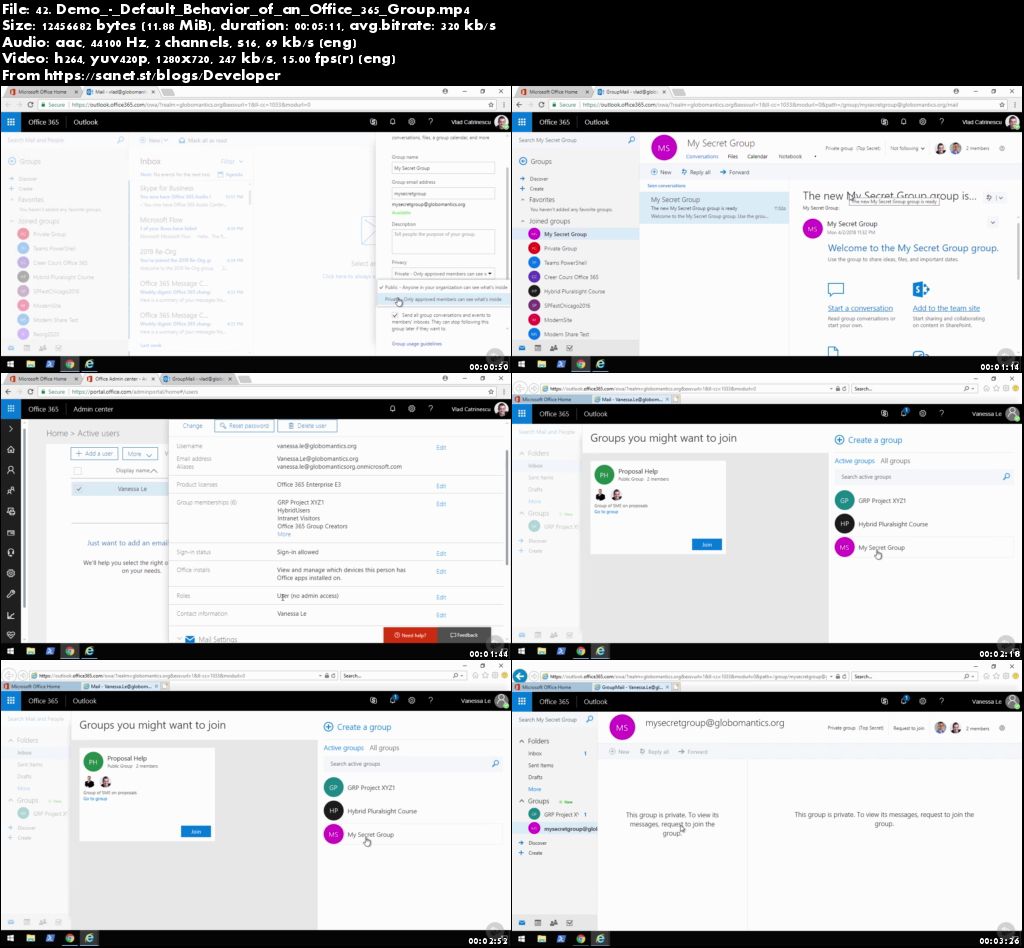Select Hybrid Pluralsight Course in 00:02:18 groups list

click(923, 524)
